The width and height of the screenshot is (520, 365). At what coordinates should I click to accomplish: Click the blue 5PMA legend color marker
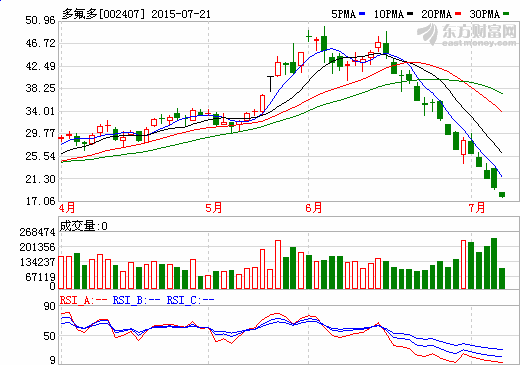coord(362,14)
